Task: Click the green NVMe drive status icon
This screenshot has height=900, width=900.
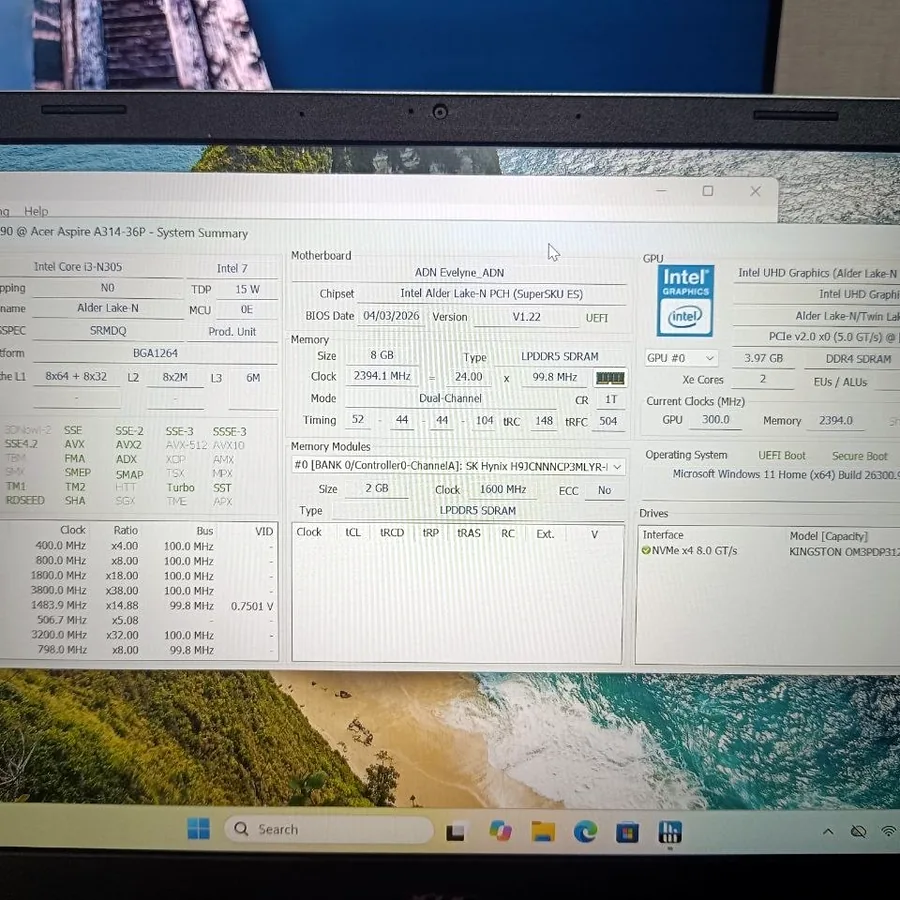Action: click(646, 550)
